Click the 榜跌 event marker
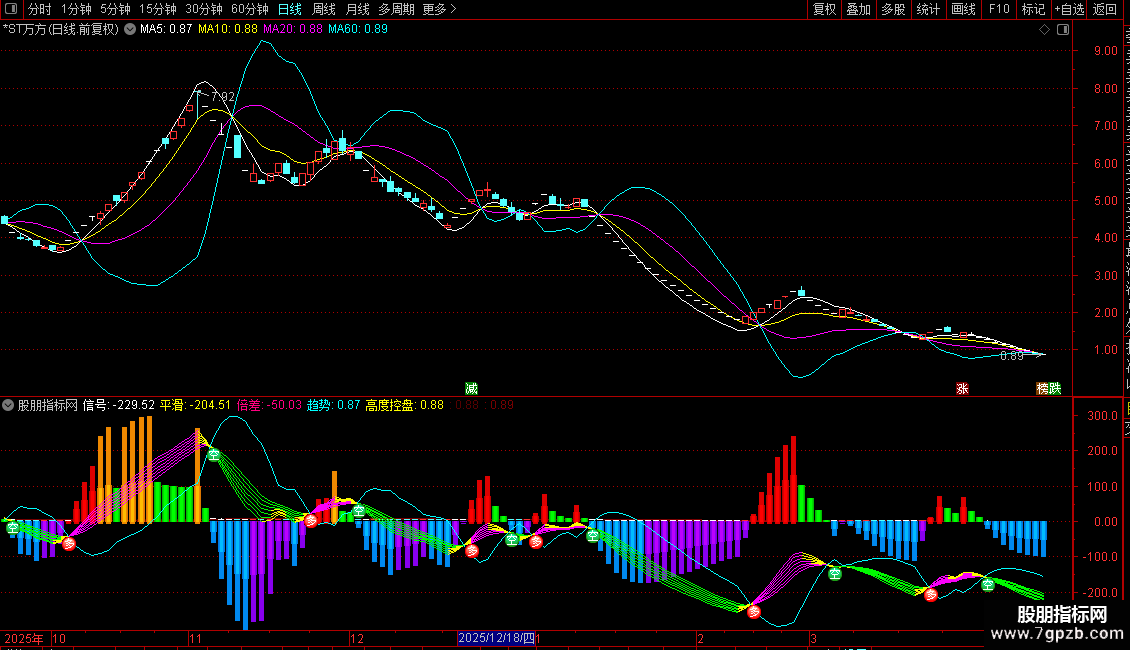Image resolution: width=1130 pixels, height=650 pixels. tap(1049, 388)
